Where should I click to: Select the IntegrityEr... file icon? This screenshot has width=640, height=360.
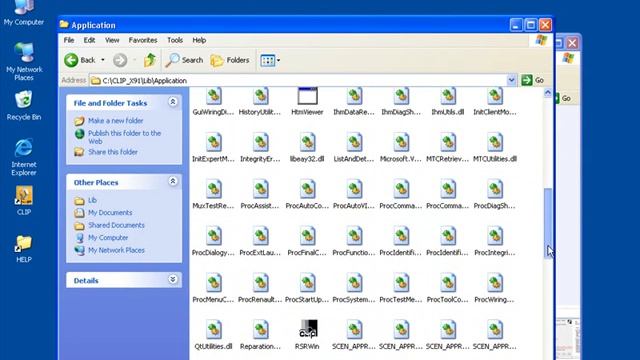click(260, 142)
